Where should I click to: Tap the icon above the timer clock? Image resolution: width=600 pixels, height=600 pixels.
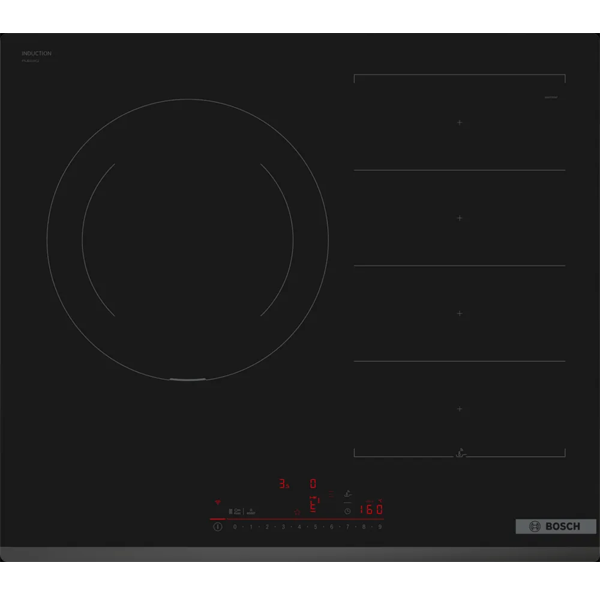coord(347,493)
